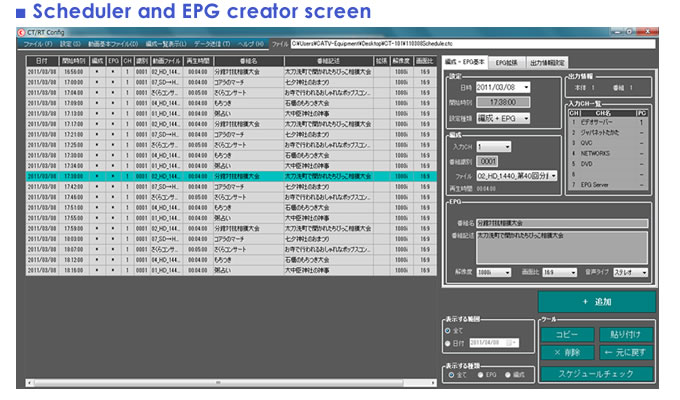Click the × 削除 delete button
The width and height of the screenshot is (680, 400).
point(567,353)
